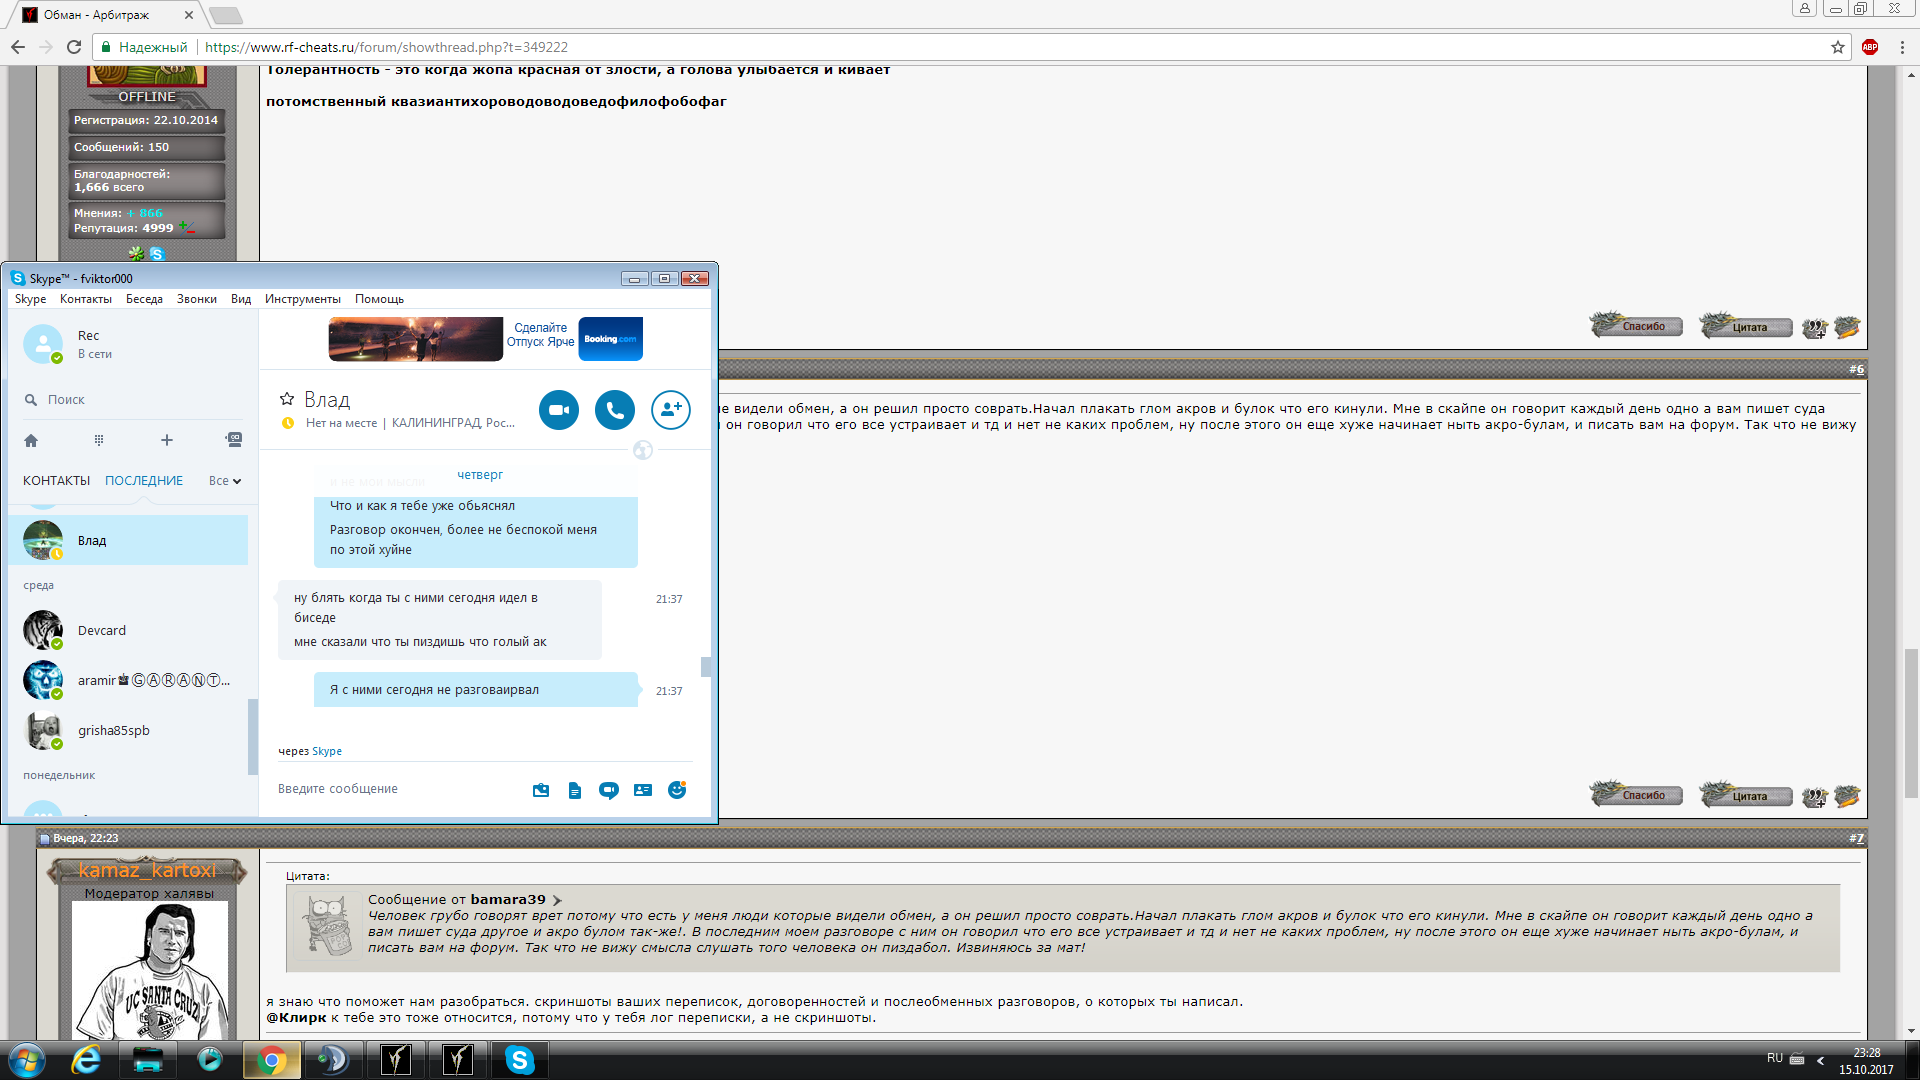
Task: Open the #7 post permalink
Action: (x=1856, y=838)
